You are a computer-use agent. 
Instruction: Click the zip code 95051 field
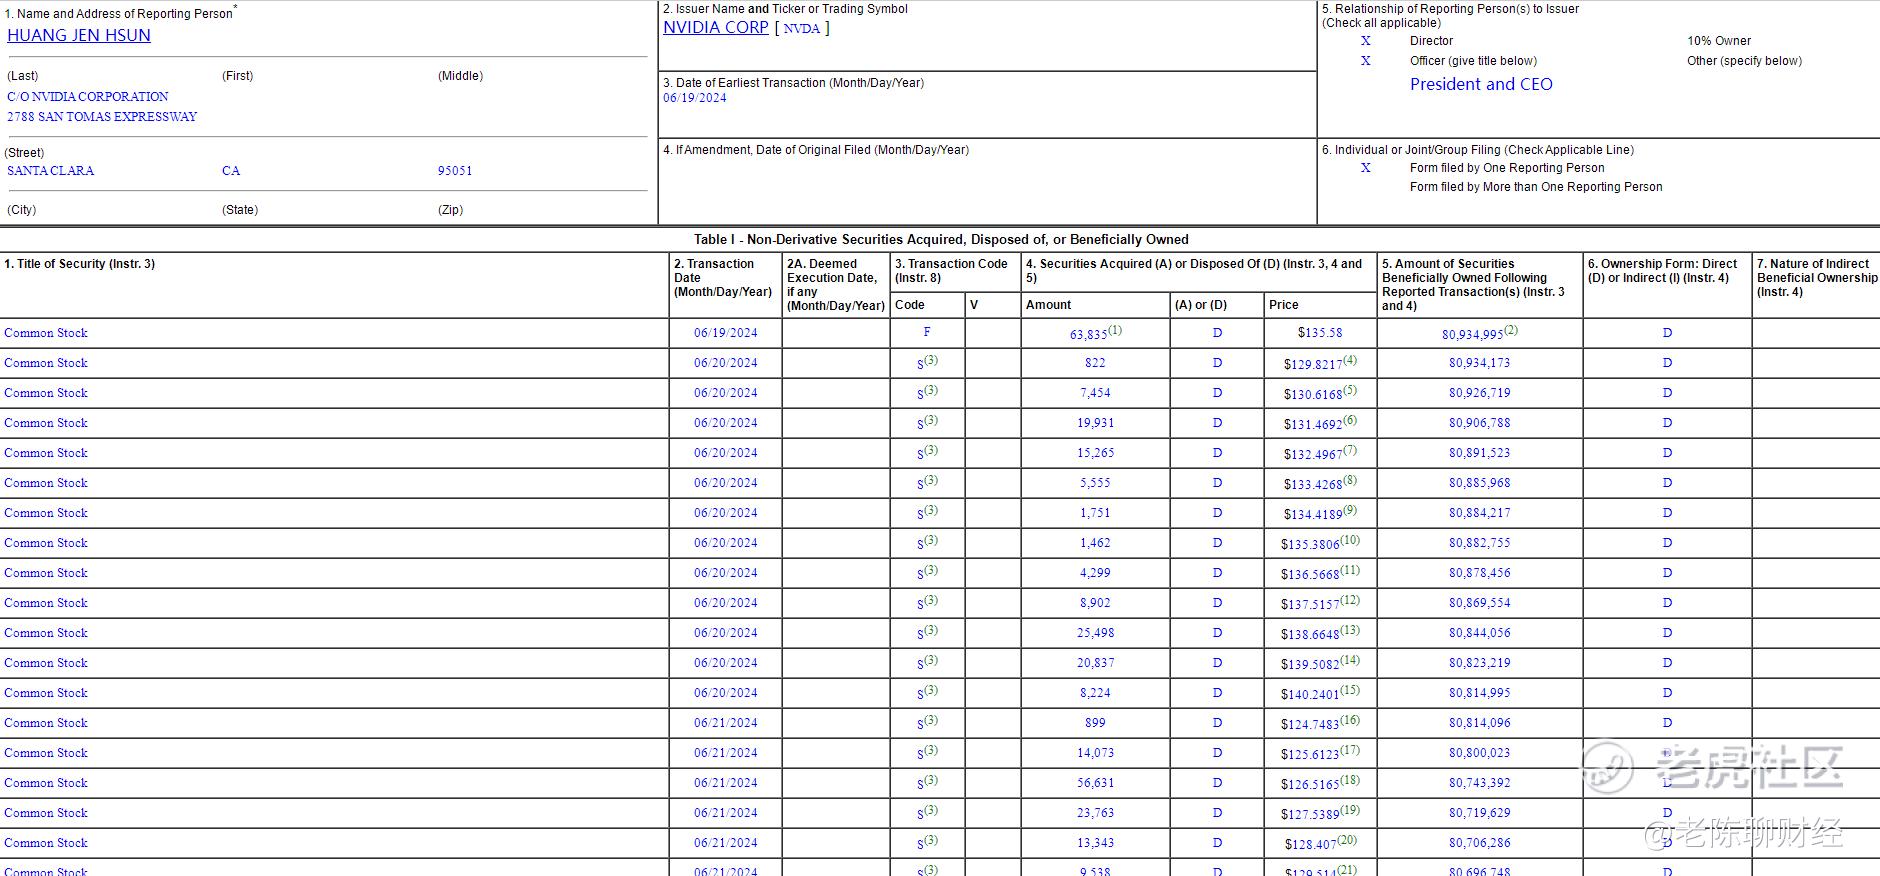pyautogui.click(x=455, y=171)
